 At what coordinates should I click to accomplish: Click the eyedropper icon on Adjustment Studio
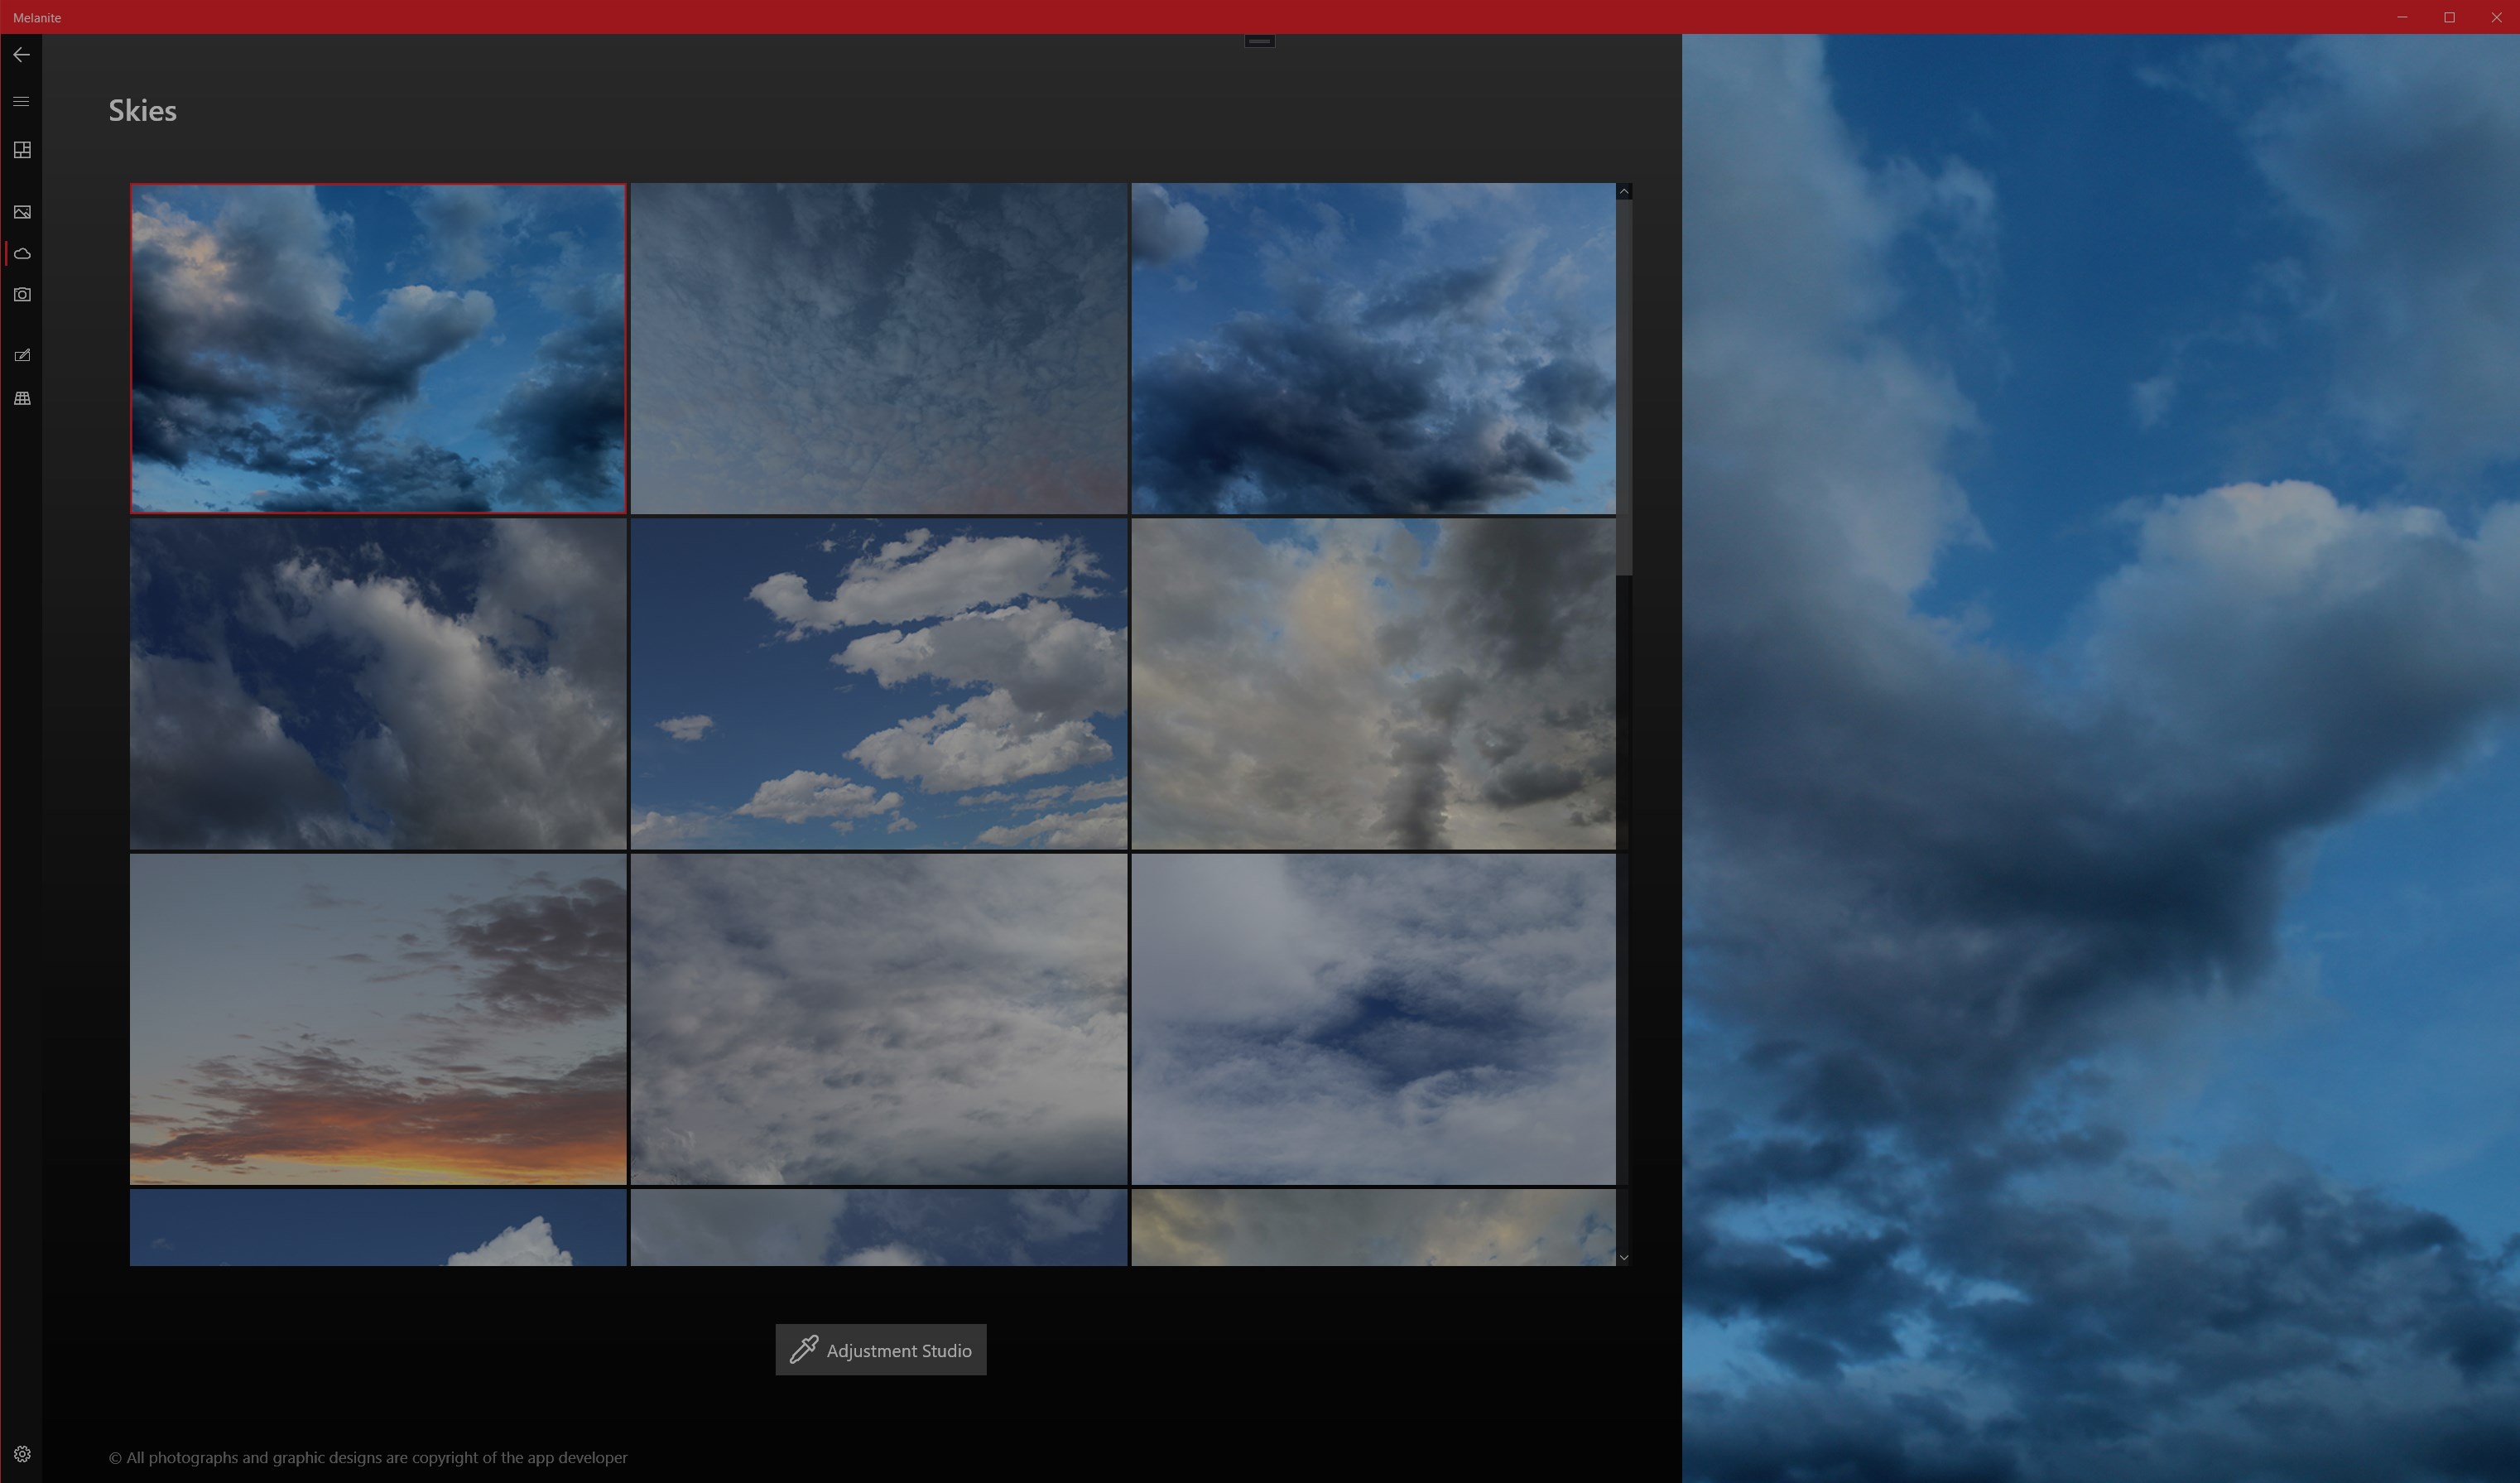[804, 1350]
